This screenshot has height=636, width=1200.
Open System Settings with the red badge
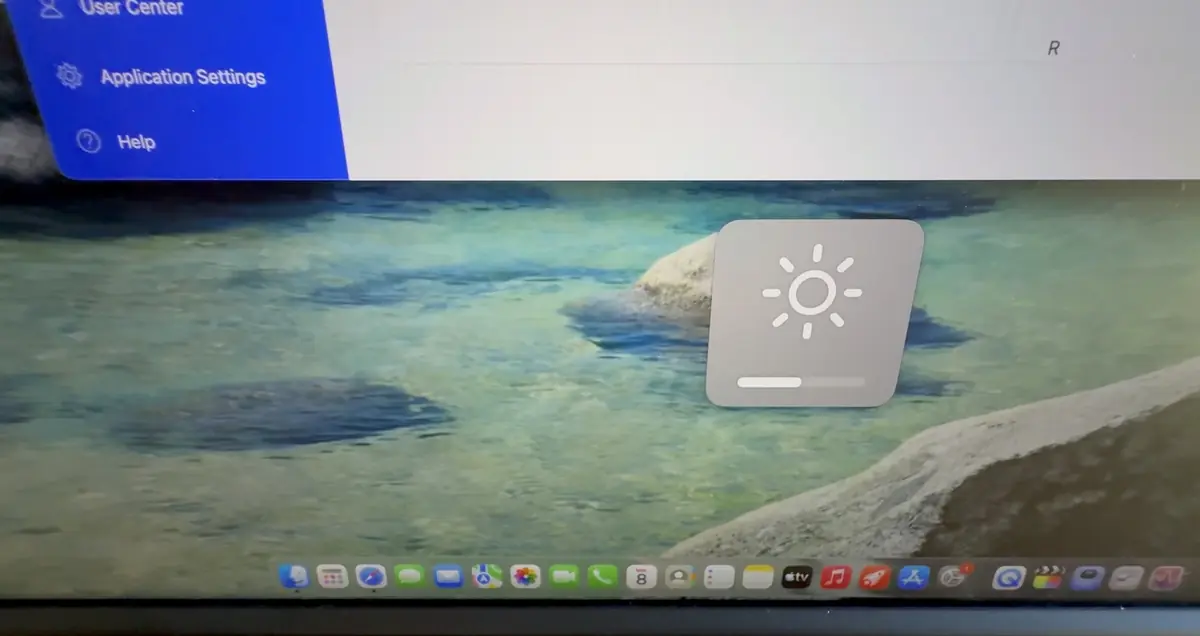tap(954, 577)
